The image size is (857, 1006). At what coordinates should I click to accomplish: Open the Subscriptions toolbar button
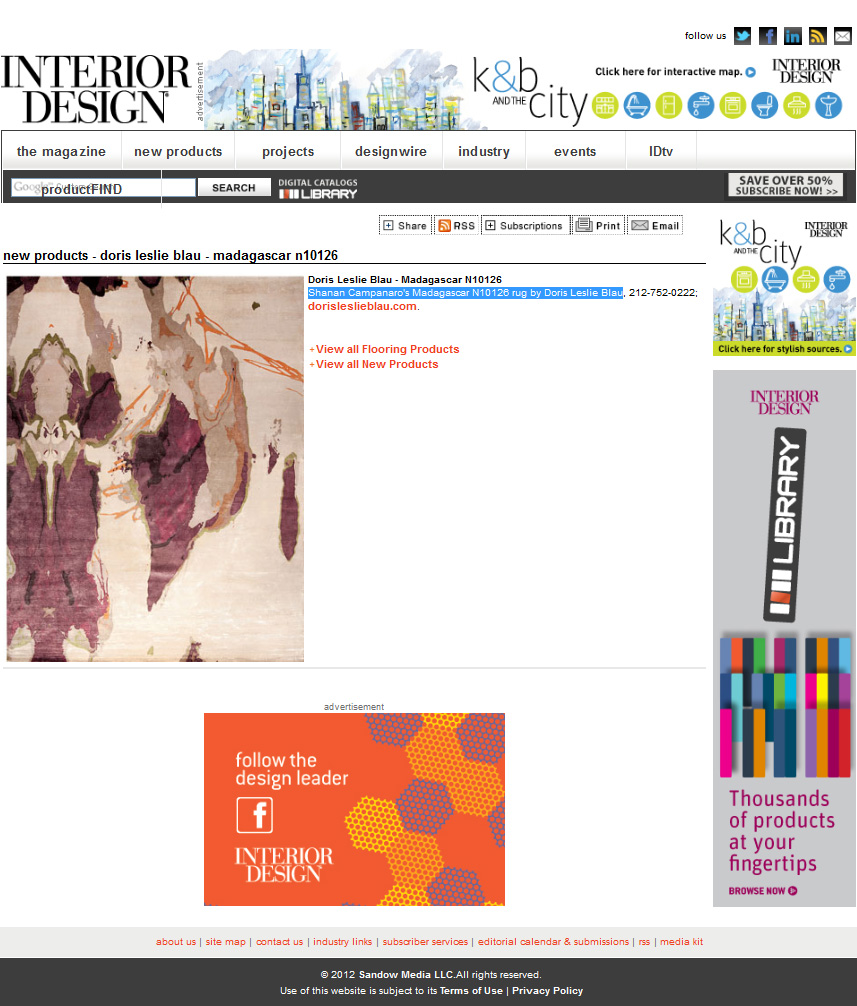(x=525, y=225)
